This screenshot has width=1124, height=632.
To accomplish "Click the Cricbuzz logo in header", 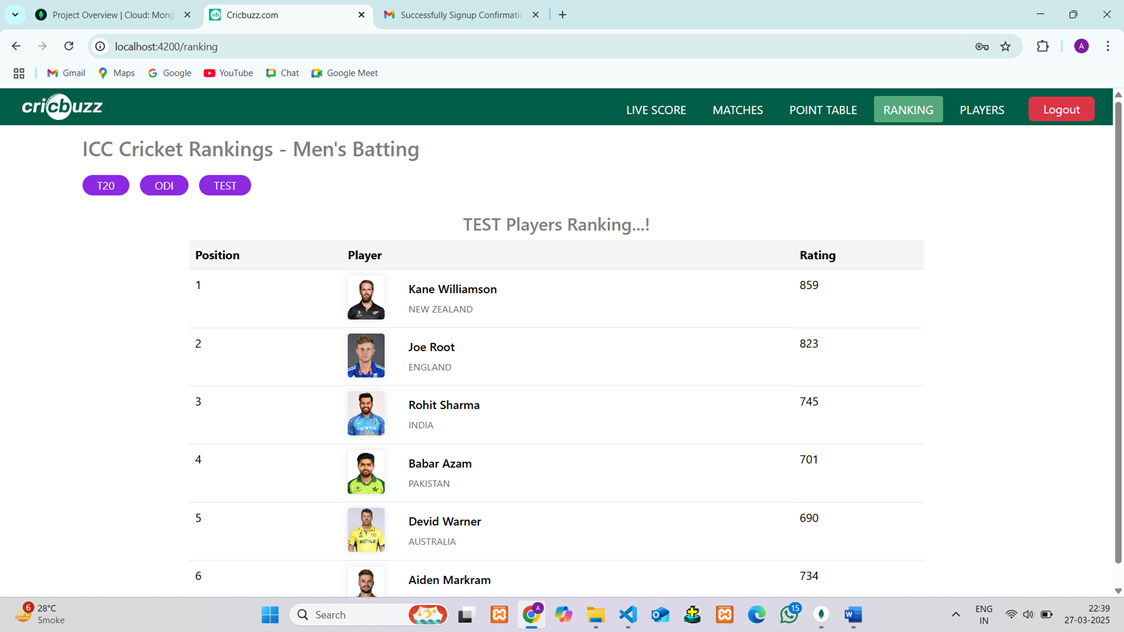I will tap(62, 107).
